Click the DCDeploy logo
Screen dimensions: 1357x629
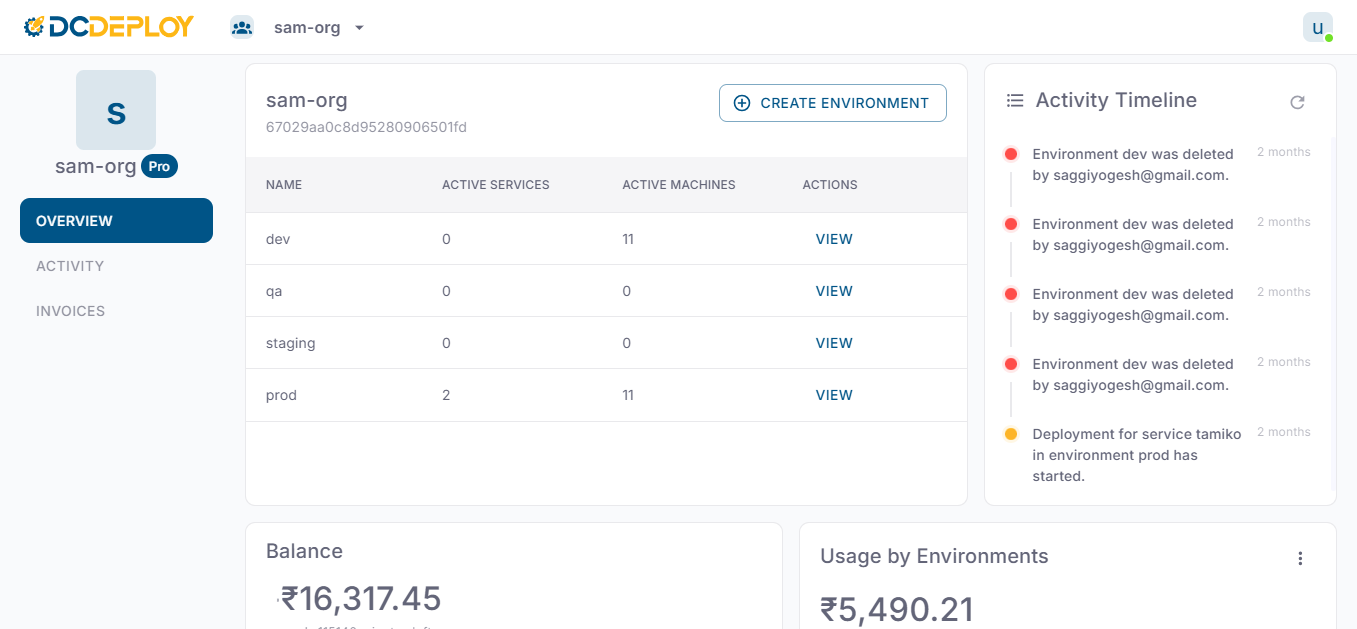click(x=109, y=27)
